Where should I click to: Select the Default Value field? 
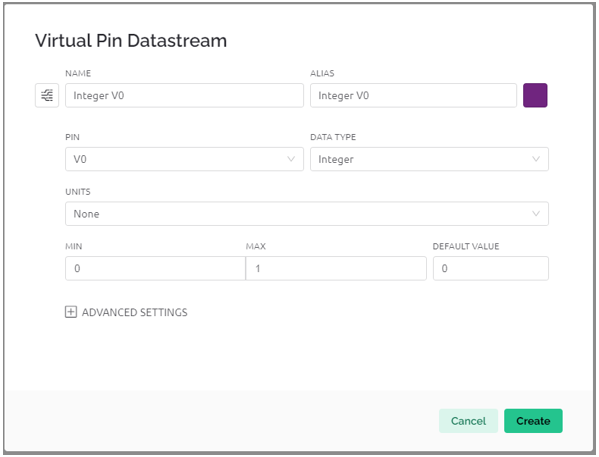[x=491, y=268]
